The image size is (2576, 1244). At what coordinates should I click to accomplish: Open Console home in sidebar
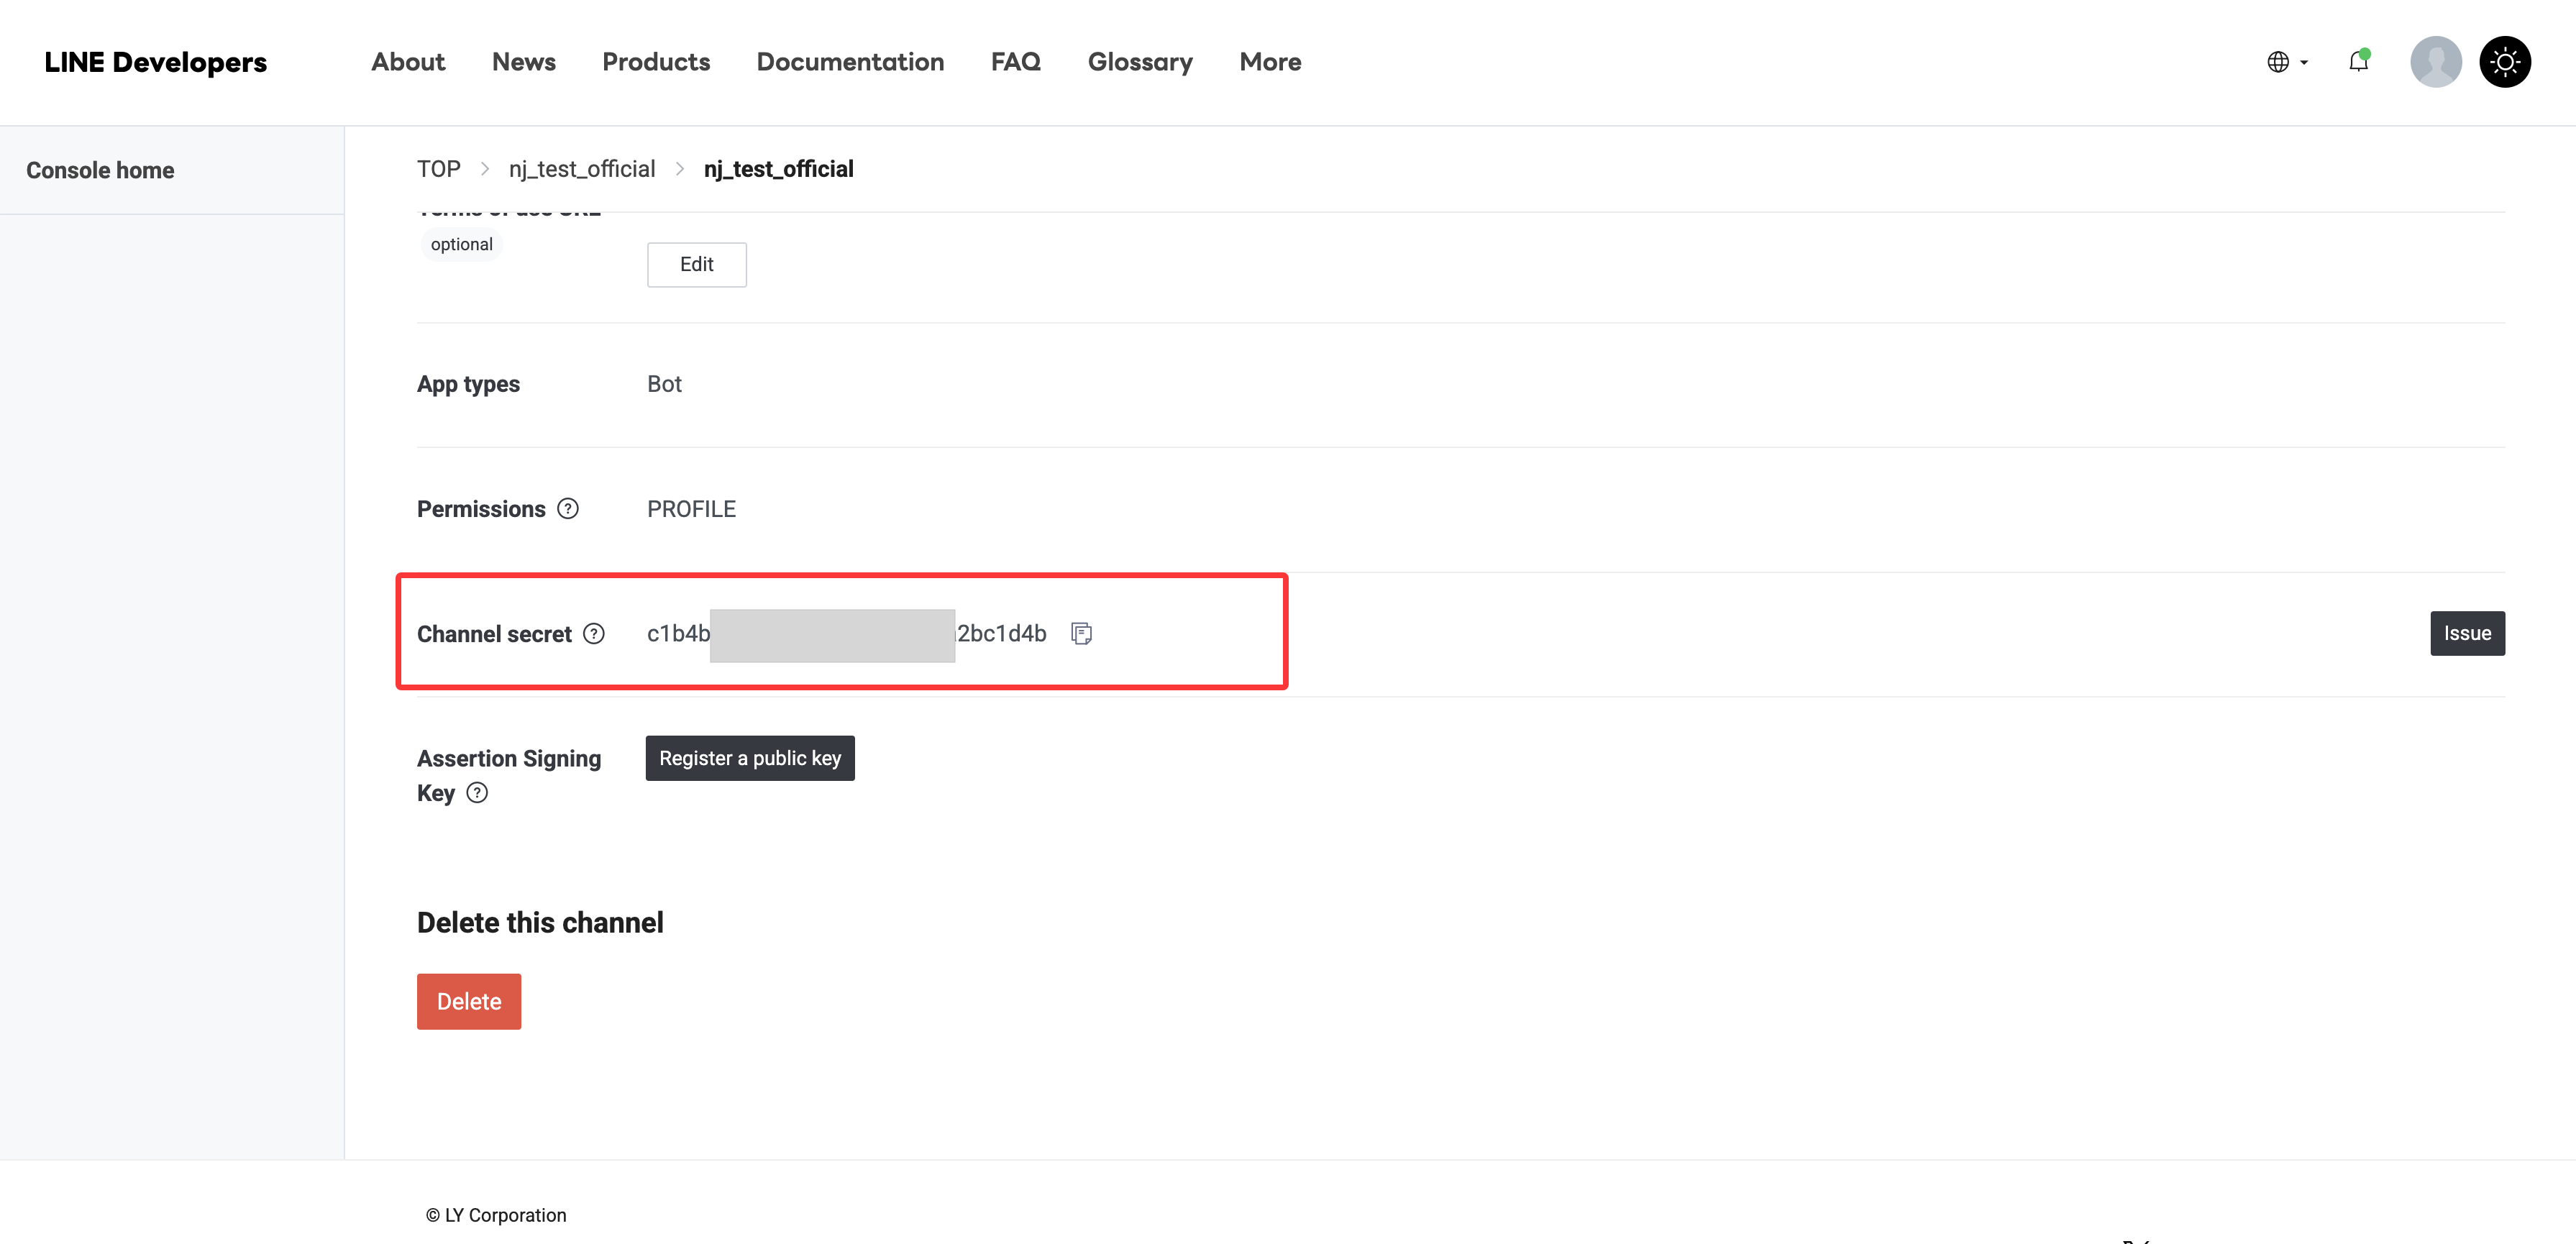(x=100, y=170)
